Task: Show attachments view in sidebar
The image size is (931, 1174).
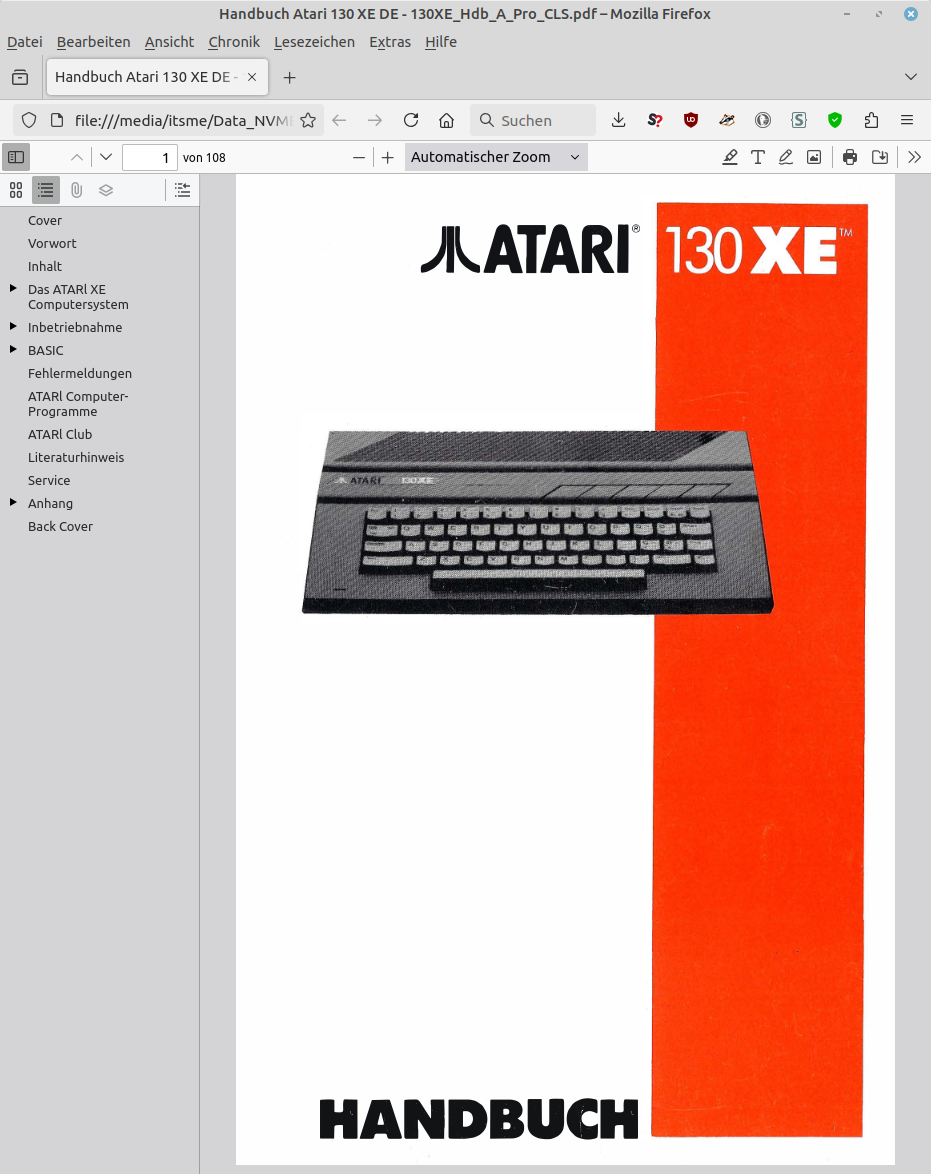Action: tap(76, 190)
